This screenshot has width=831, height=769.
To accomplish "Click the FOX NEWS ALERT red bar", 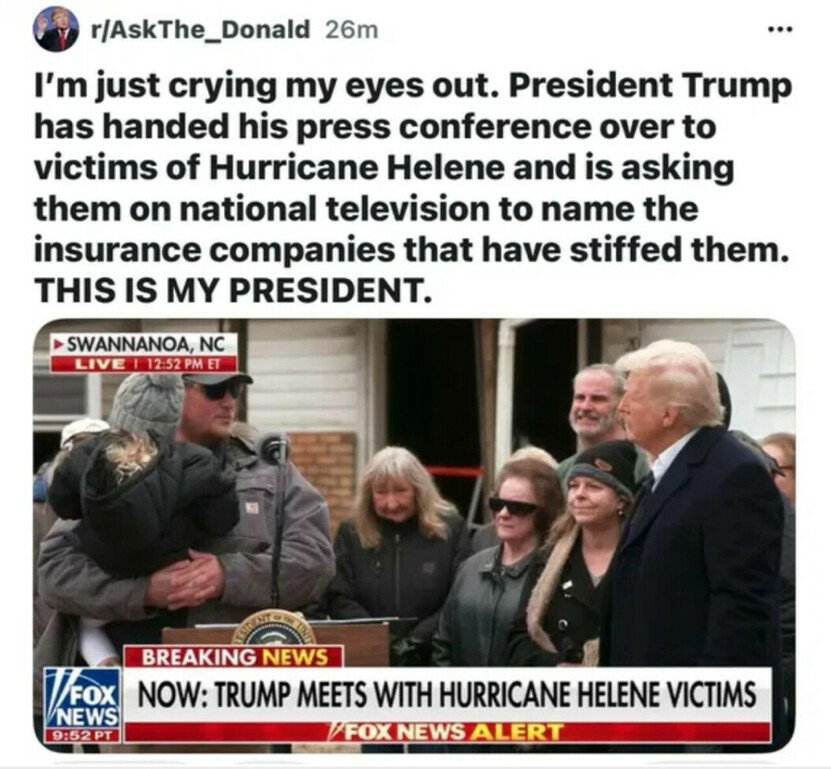I will [448, 732].
